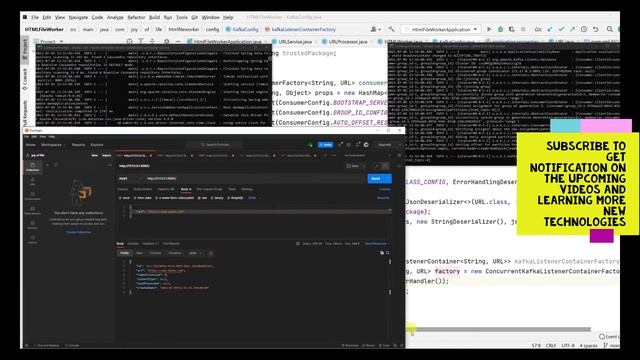Hide the Project panel with minus icon
Image resolution: width=640 pixels, height=360 pixels.
coord(178,41)
